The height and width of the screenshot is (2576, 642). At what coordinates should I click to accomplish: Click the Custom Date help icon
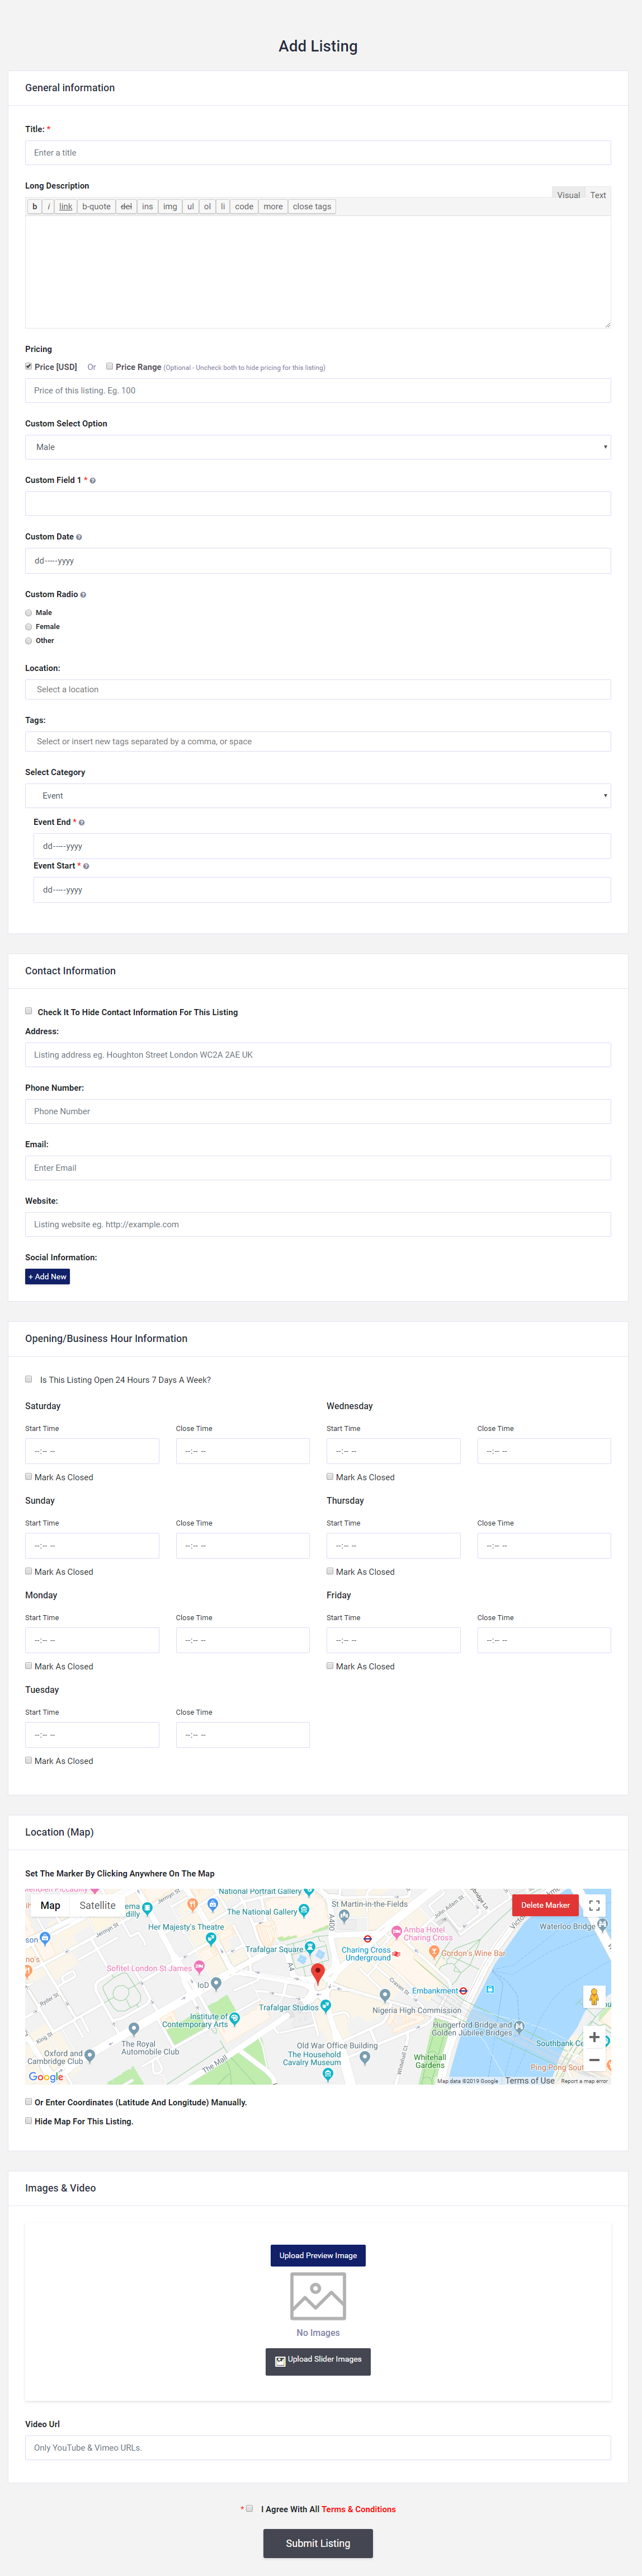click(x=79, y=537)
